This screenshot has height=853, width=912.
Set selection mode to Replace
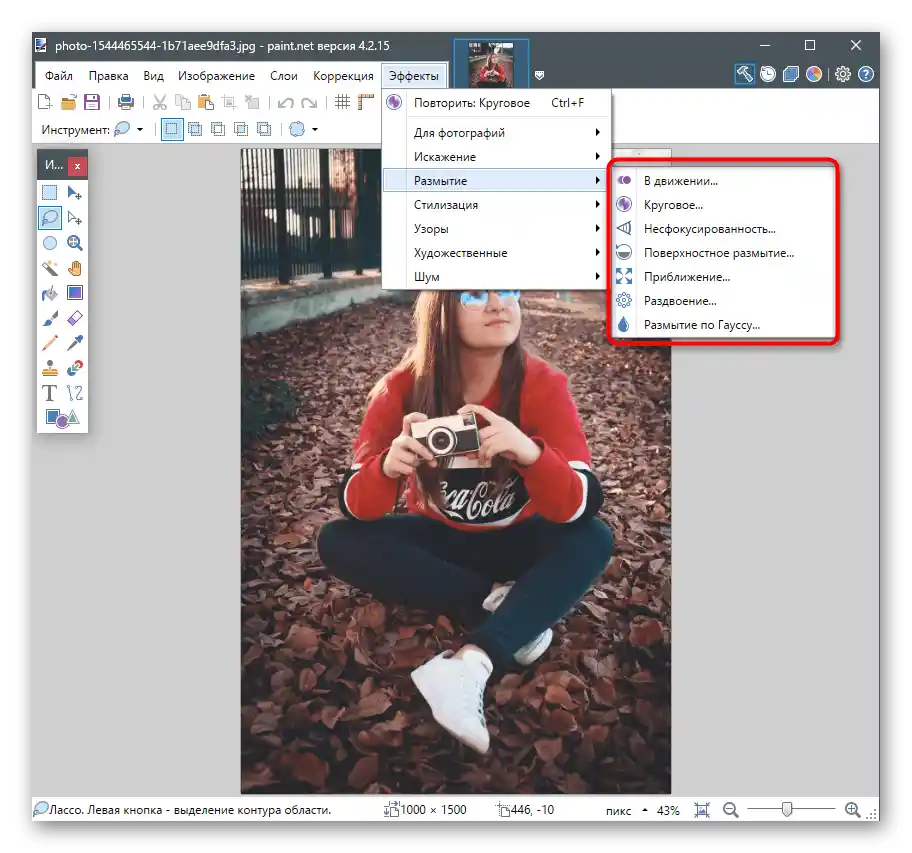coord(172,129)
